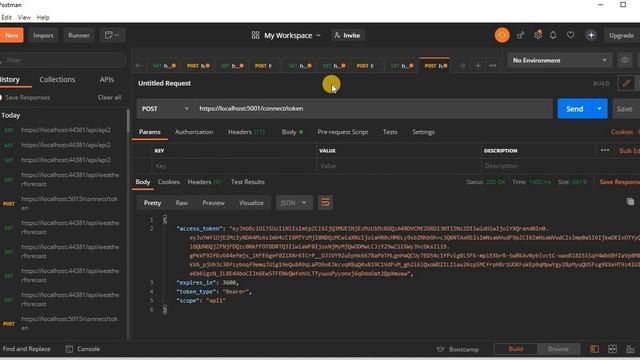The height and width of the screenshot is (360, 640).
Task: Click Clear all in History
Action: click(109, 98)
